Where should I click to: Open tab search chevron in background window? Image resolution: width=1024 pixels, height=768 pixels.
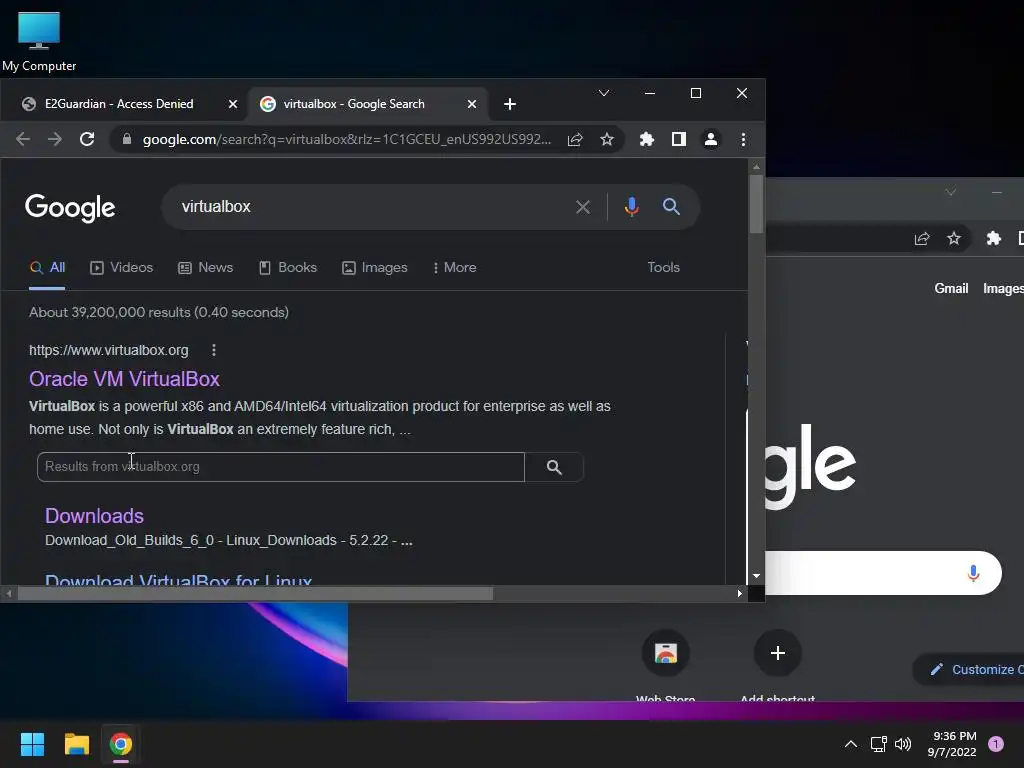tap(951, 192)
